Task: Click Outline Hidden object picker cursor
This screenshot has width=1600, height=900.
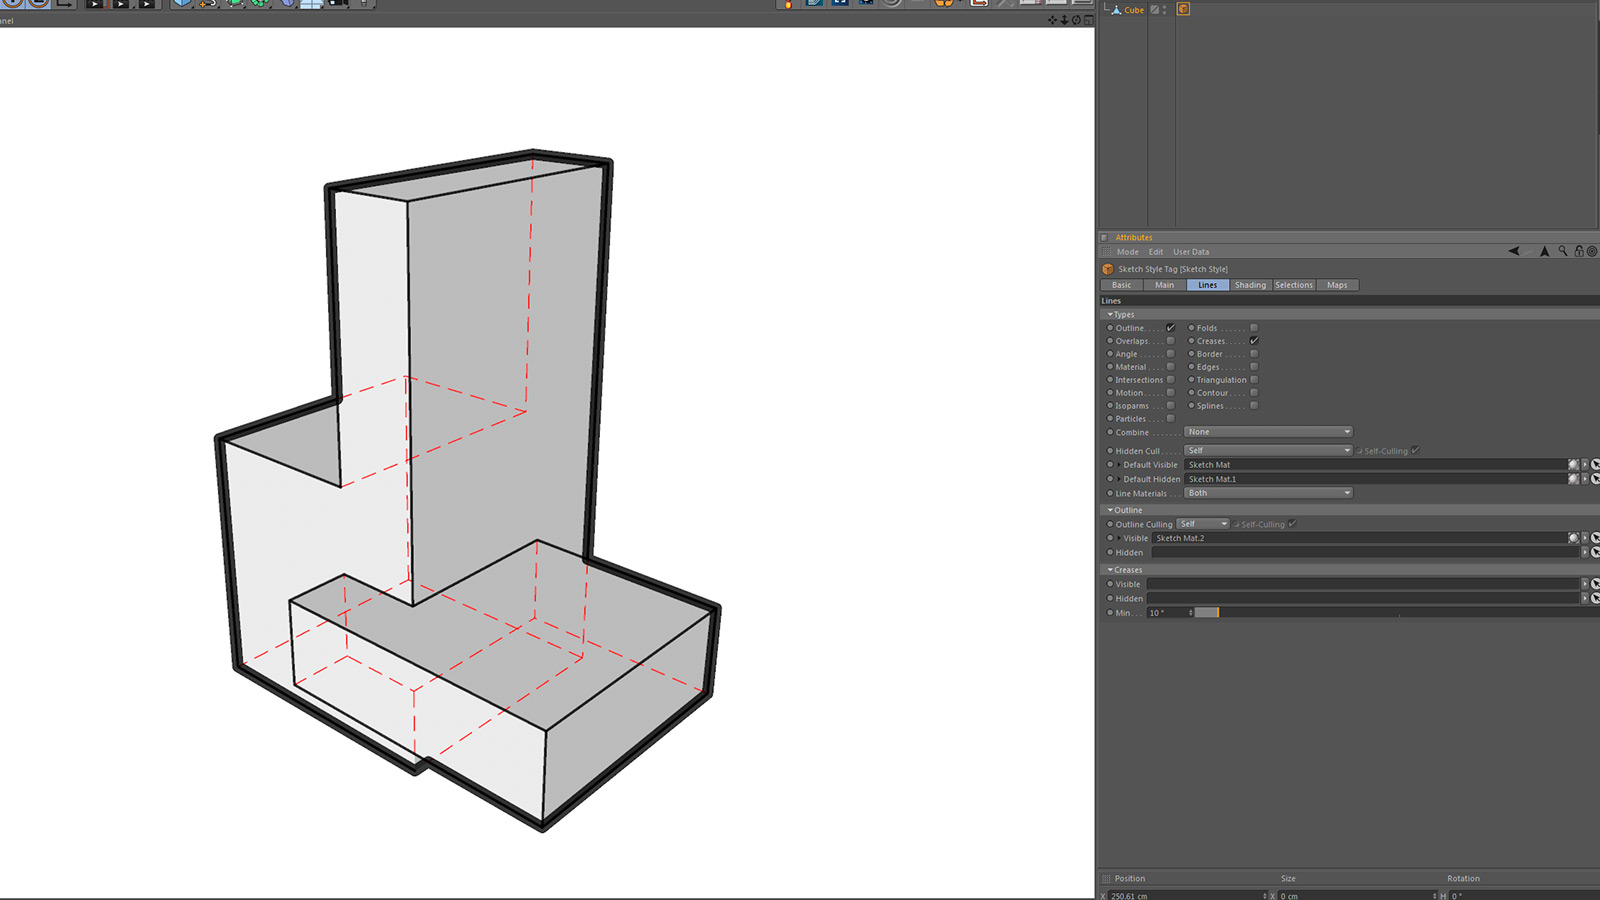Action: (1595, 552)
